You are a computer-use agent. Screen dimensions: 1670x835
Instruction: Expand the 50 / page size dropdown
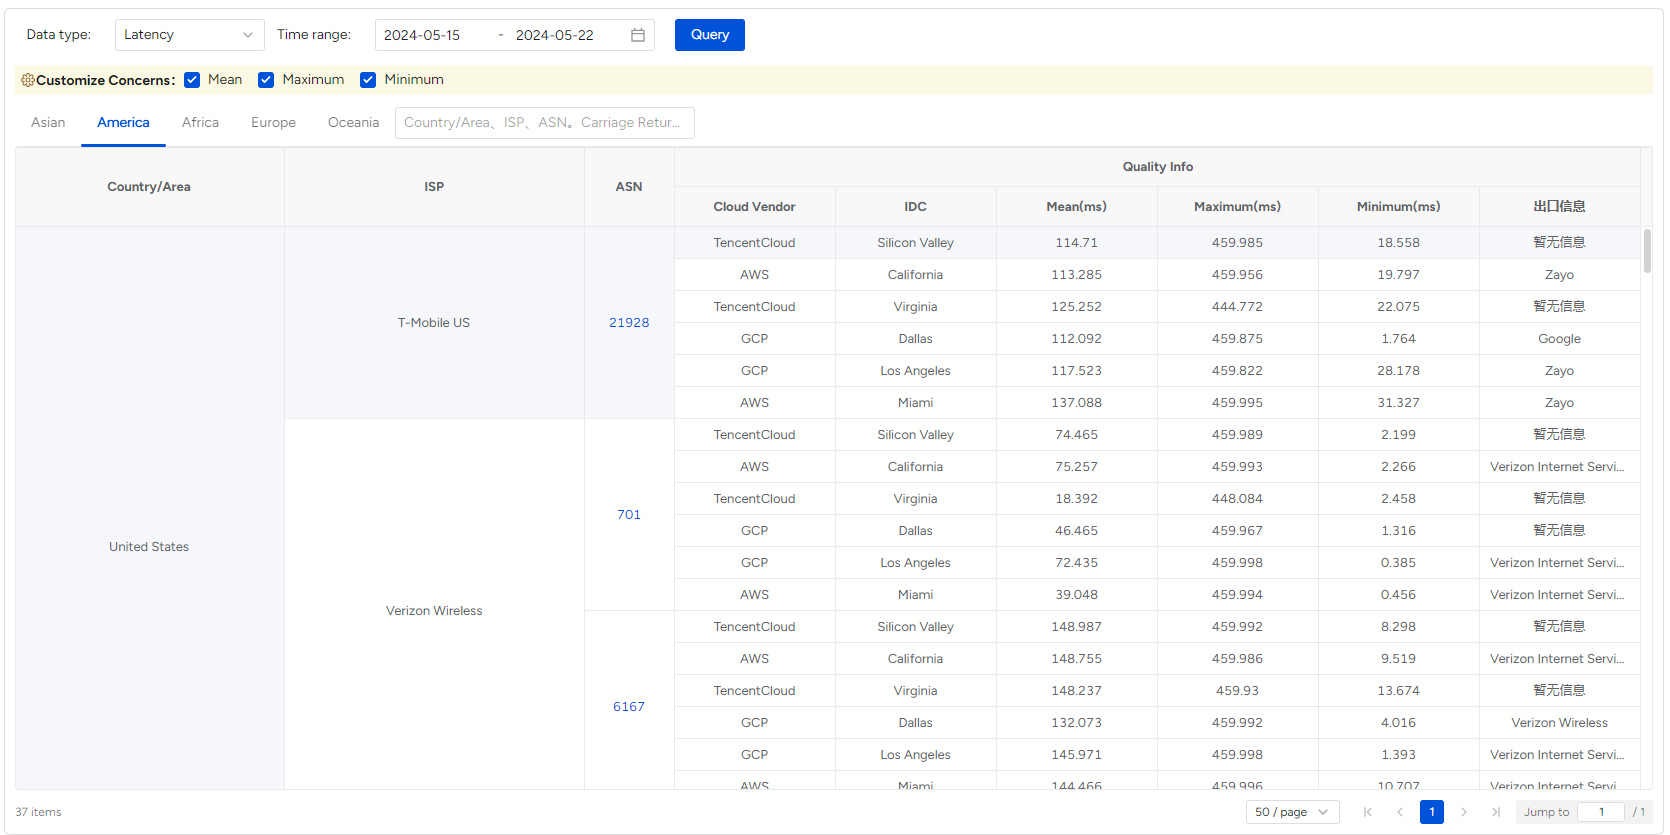click(1292, 812)
